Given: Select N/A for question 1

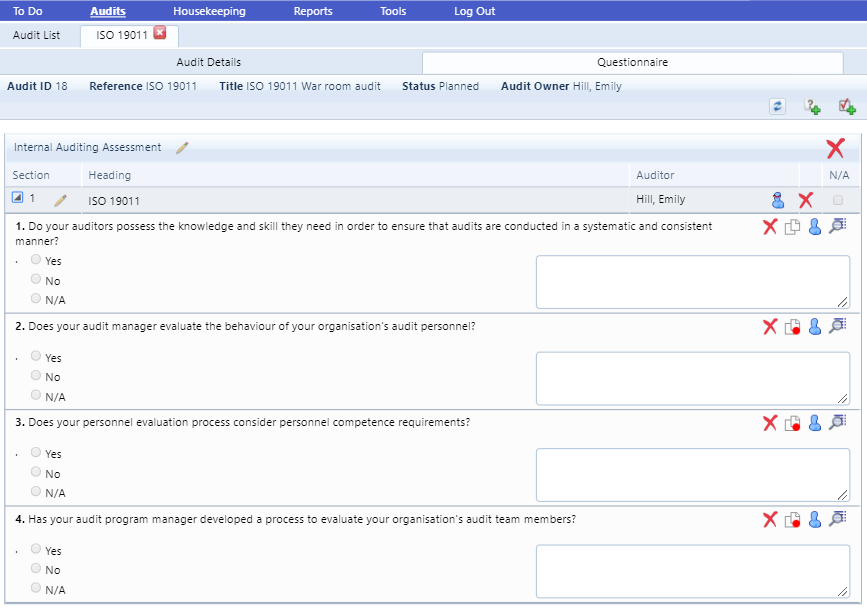Looking at the screenshot, I should coord(36,299).
